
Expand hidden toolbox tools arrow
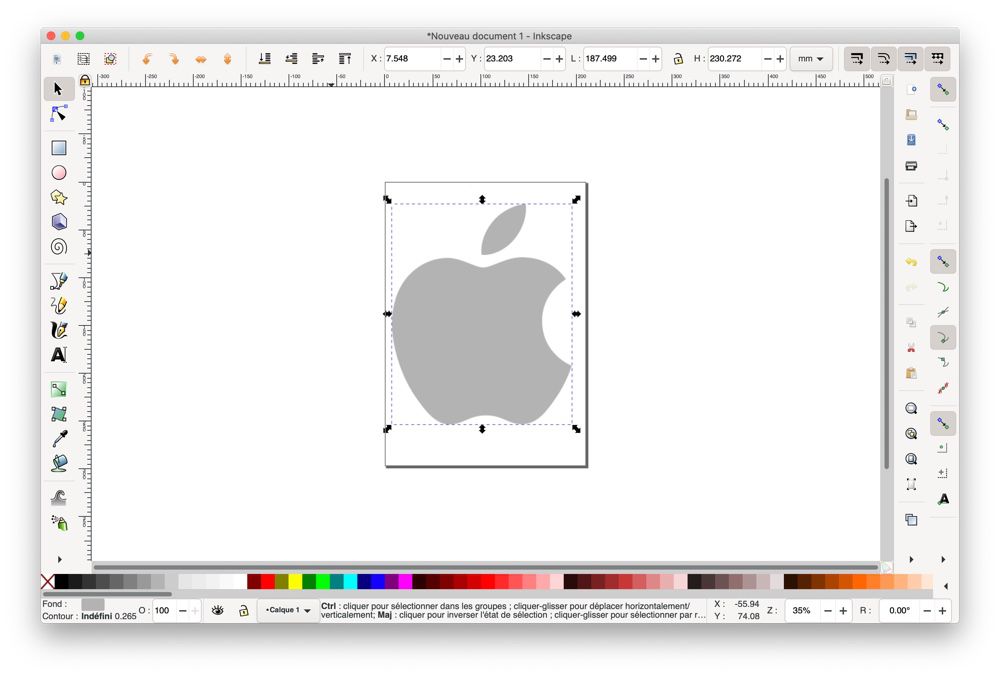pos(59,559)
